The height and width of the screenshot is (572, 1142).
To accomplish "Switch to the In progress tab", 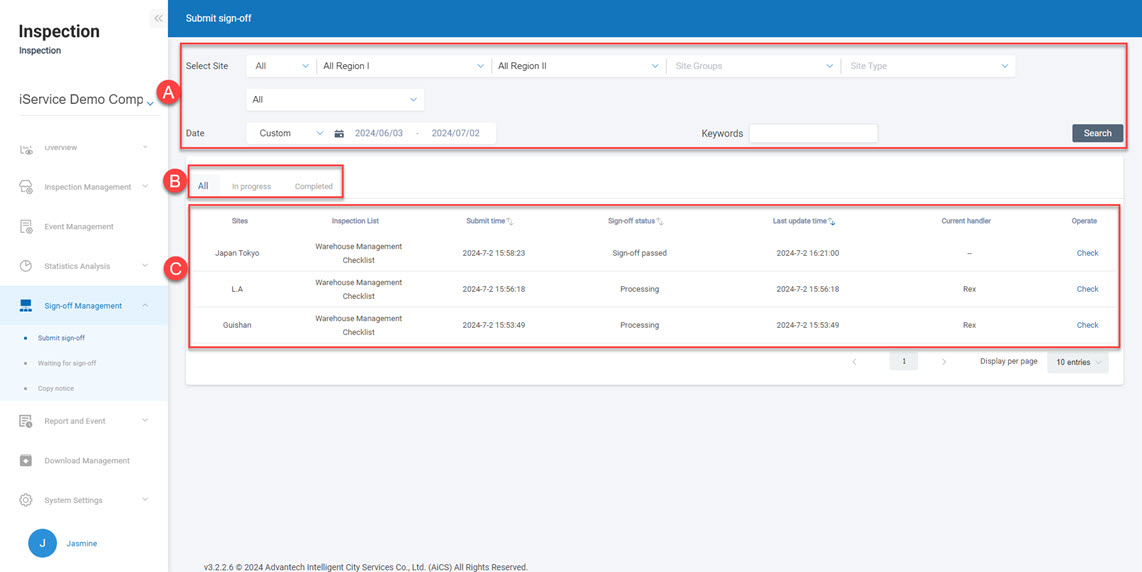I will click(251, 186).
